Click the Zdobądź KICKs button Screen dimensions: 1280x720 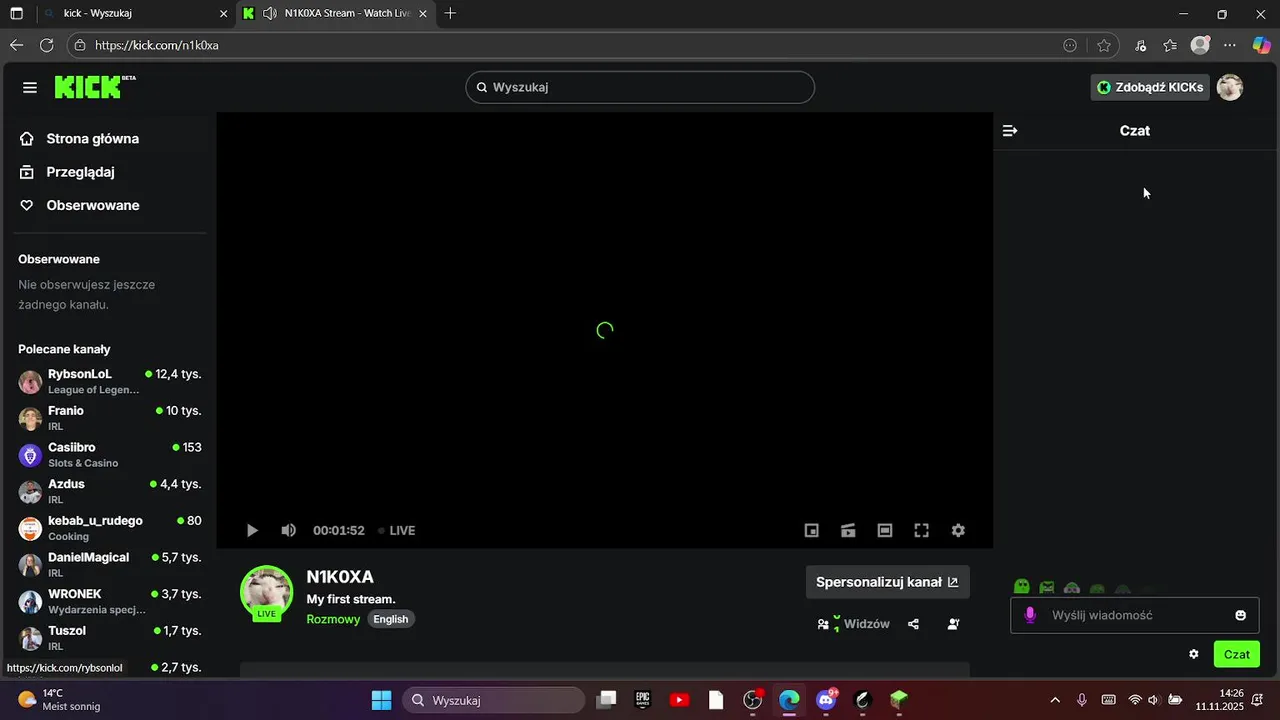tap(1149, 87)
